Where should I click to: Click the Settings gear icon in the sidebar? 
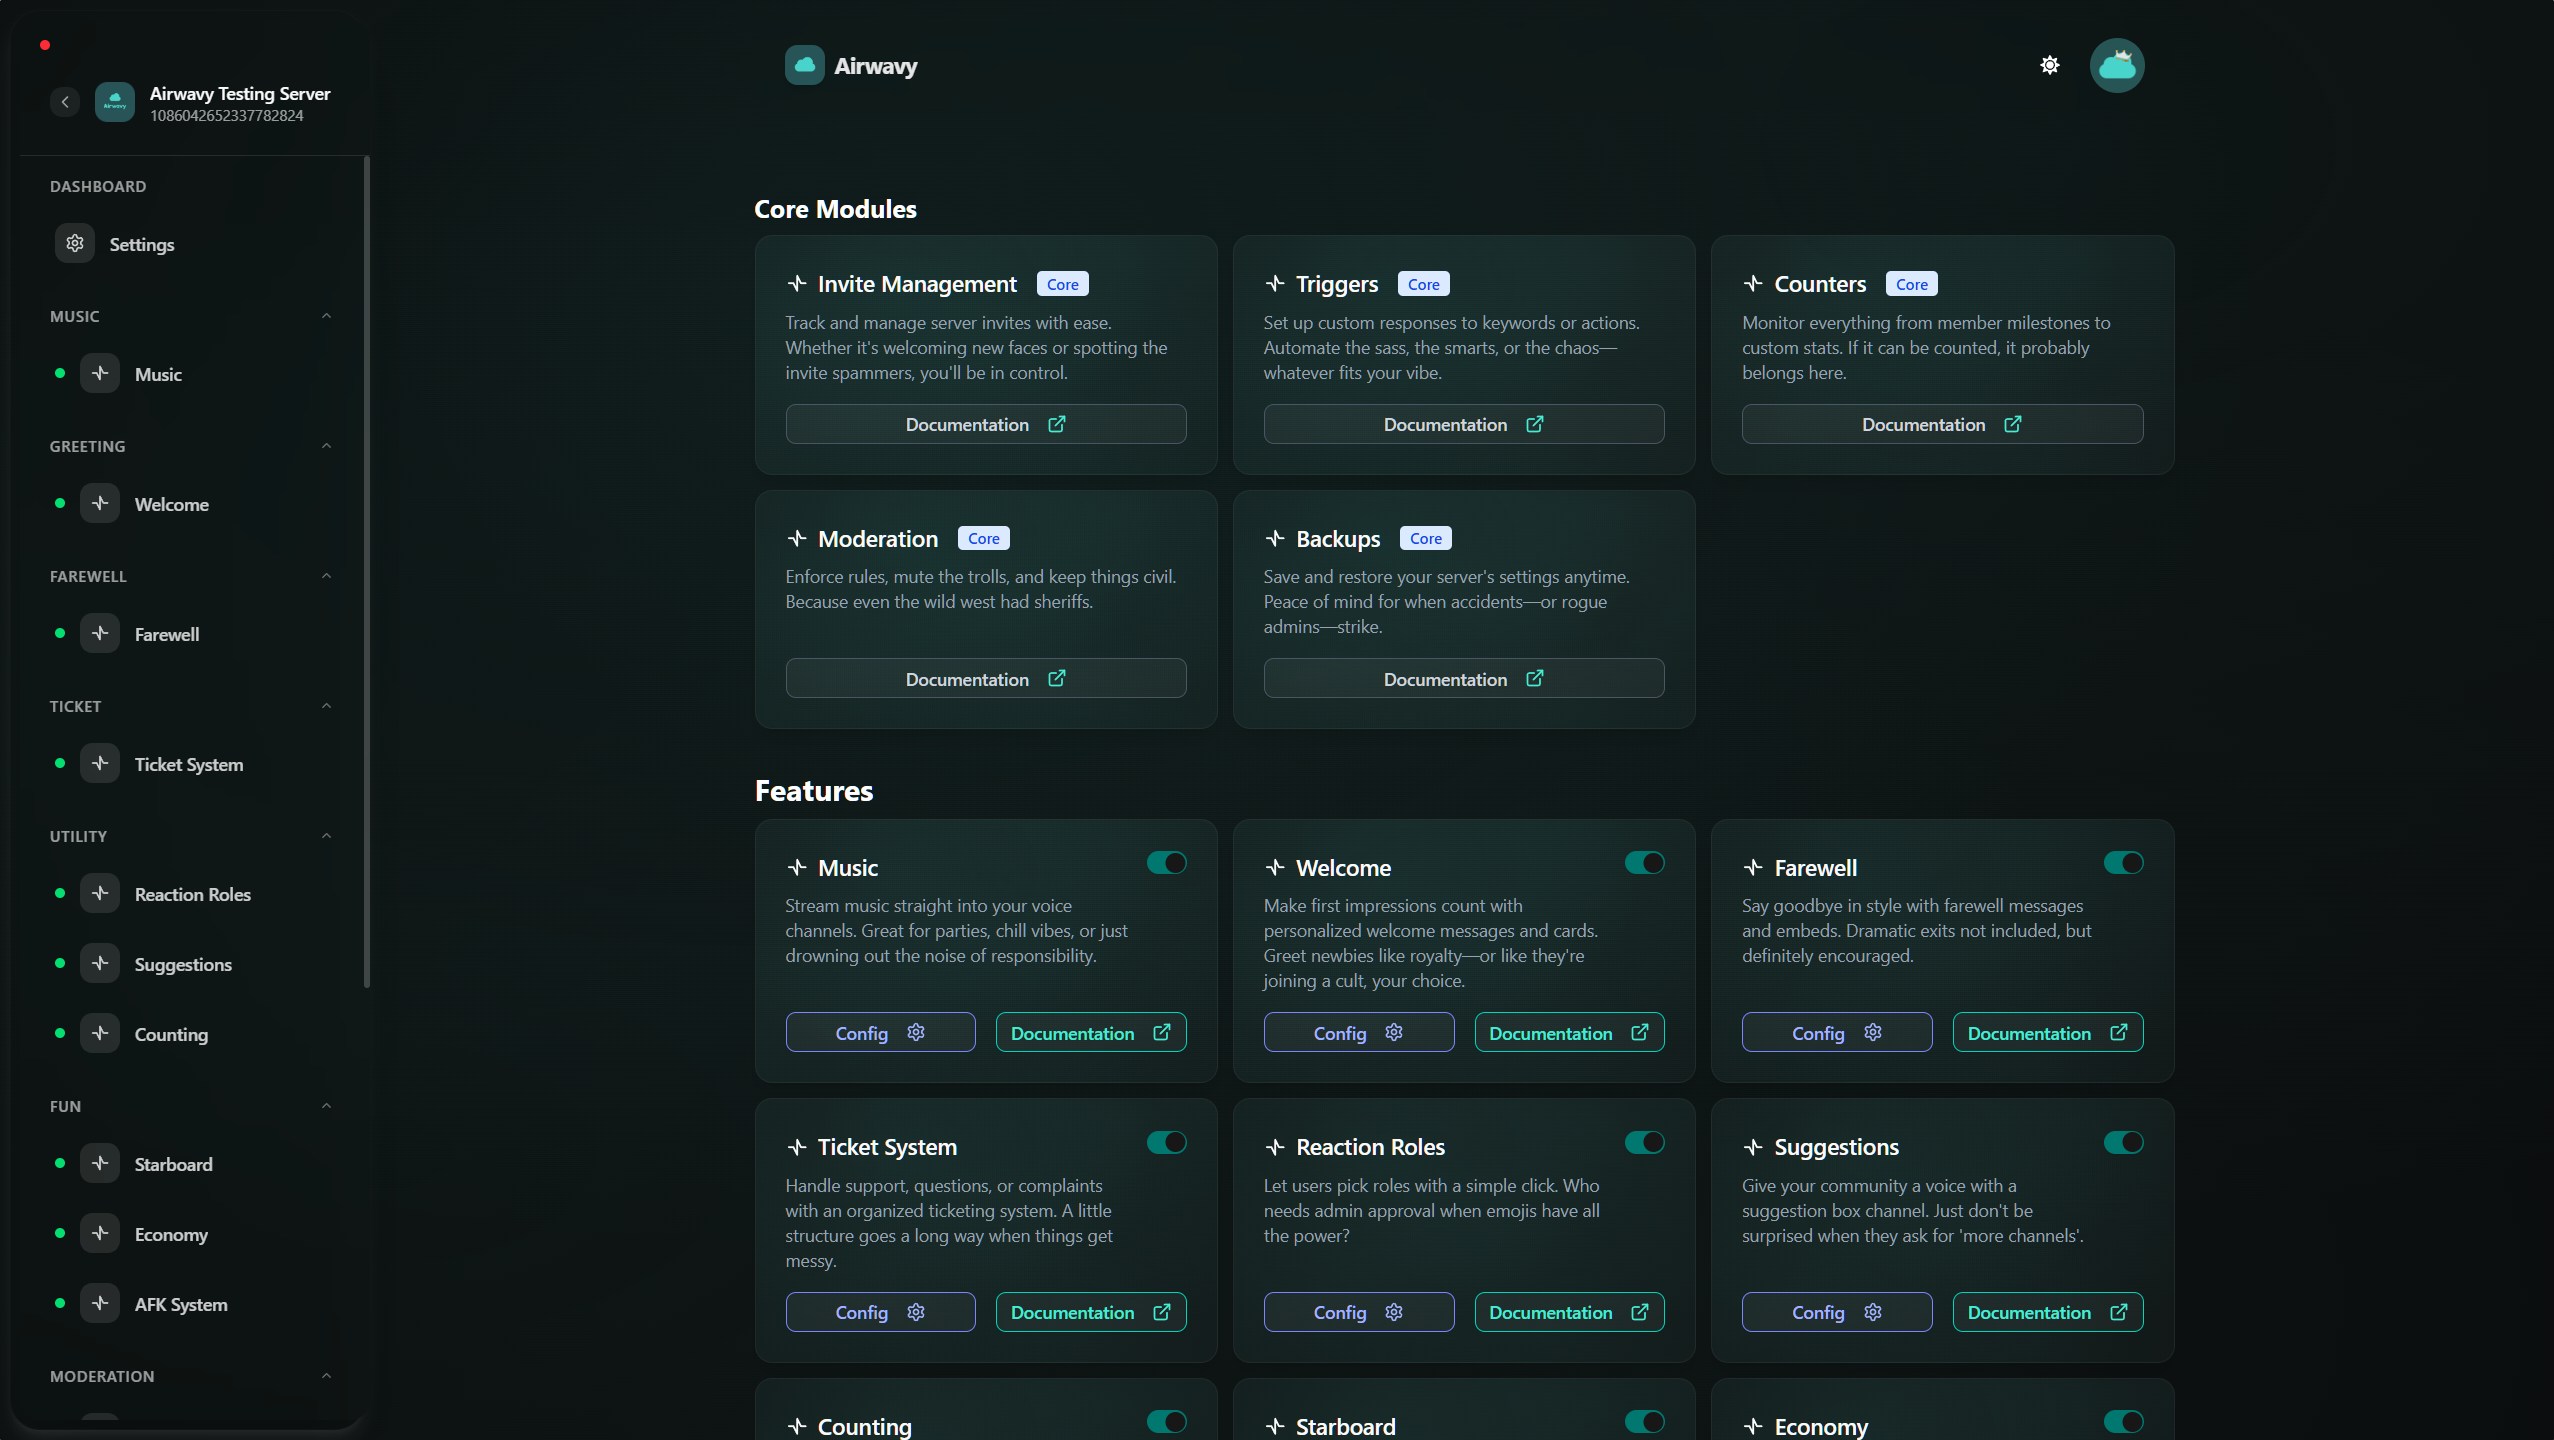point(75,243)
